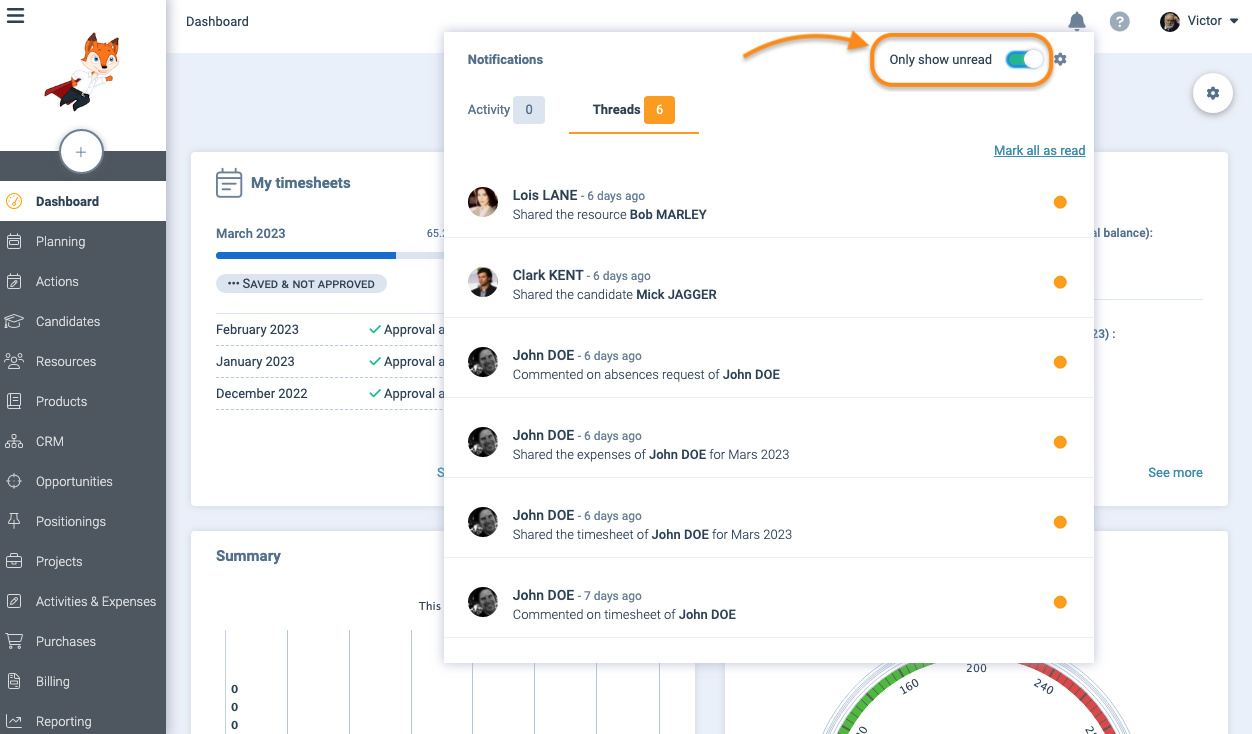Click the Purchases cart icon

click(x=14, y=641)
